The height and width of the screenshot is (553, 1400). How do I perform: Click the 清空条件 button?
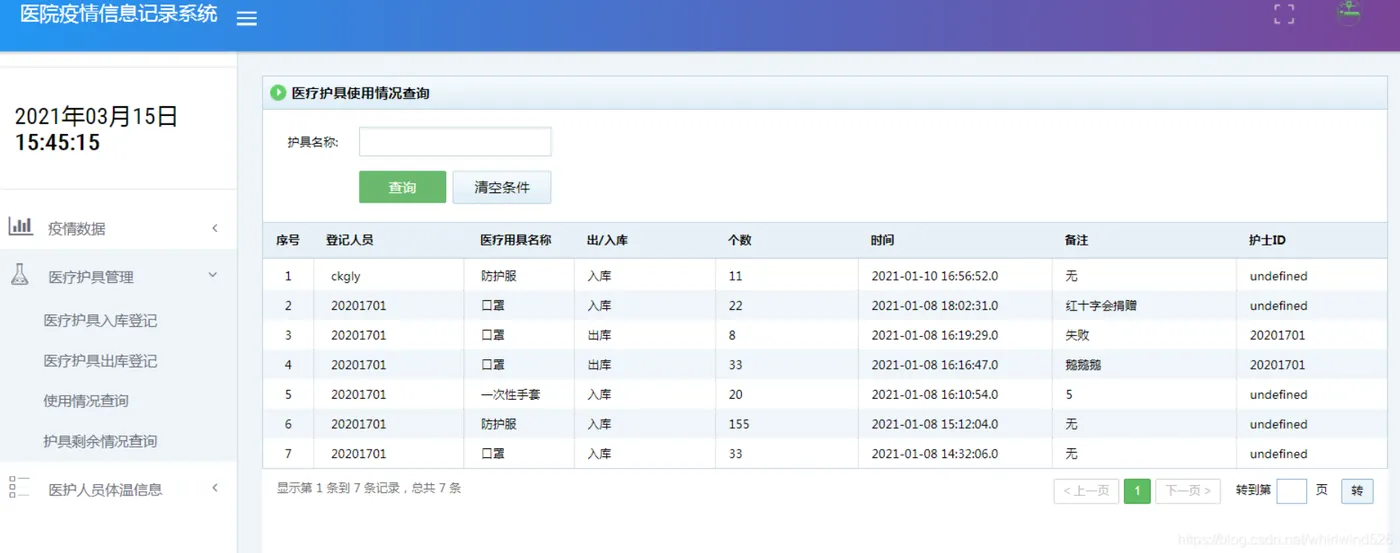click(501, 187)
